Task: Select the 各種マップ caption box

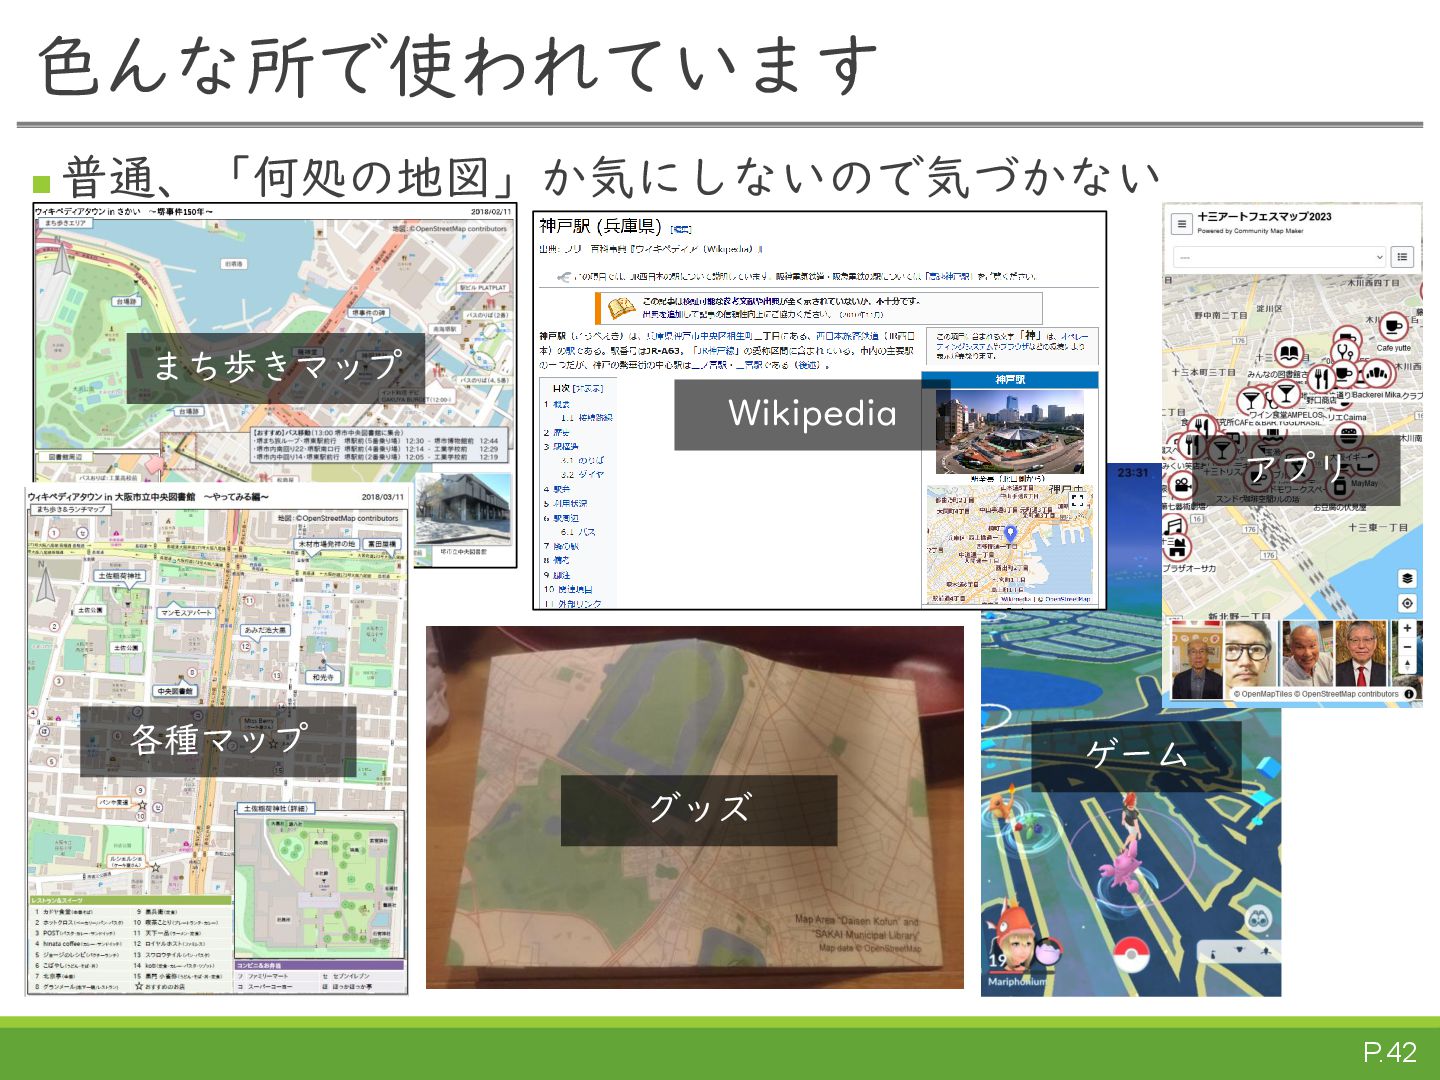Action: point(217,741)
